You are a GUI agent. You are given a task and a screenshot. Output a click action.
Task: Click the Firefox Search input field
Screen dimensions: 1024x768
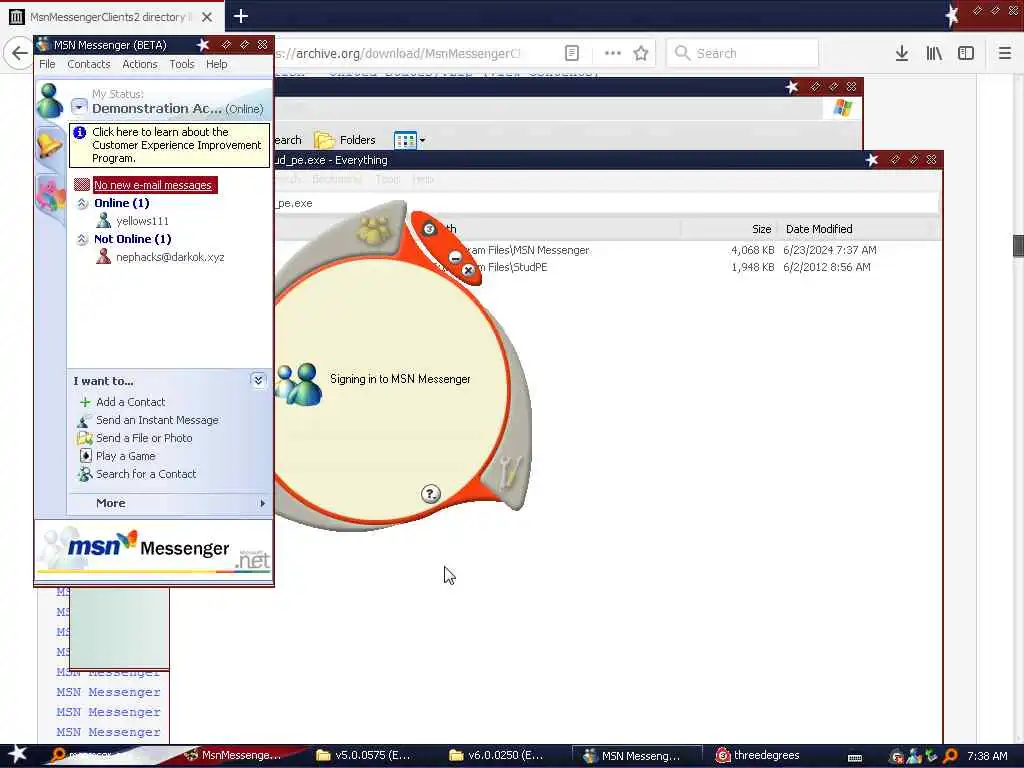(743, 54)
